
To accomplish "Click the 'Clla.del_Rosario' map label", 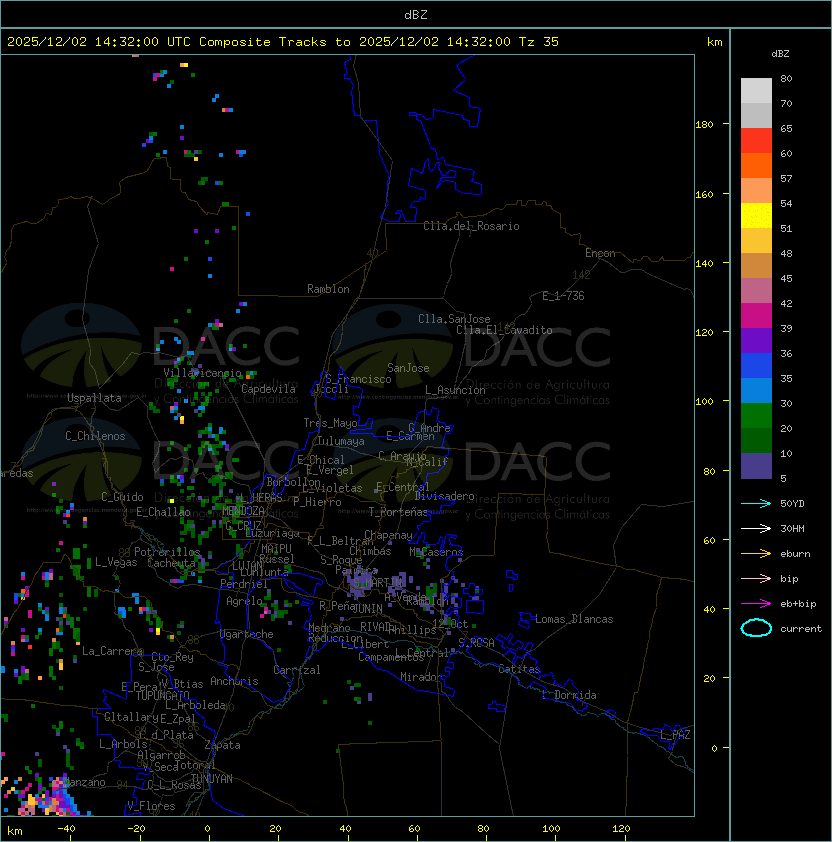I will [x=471, y=226].
